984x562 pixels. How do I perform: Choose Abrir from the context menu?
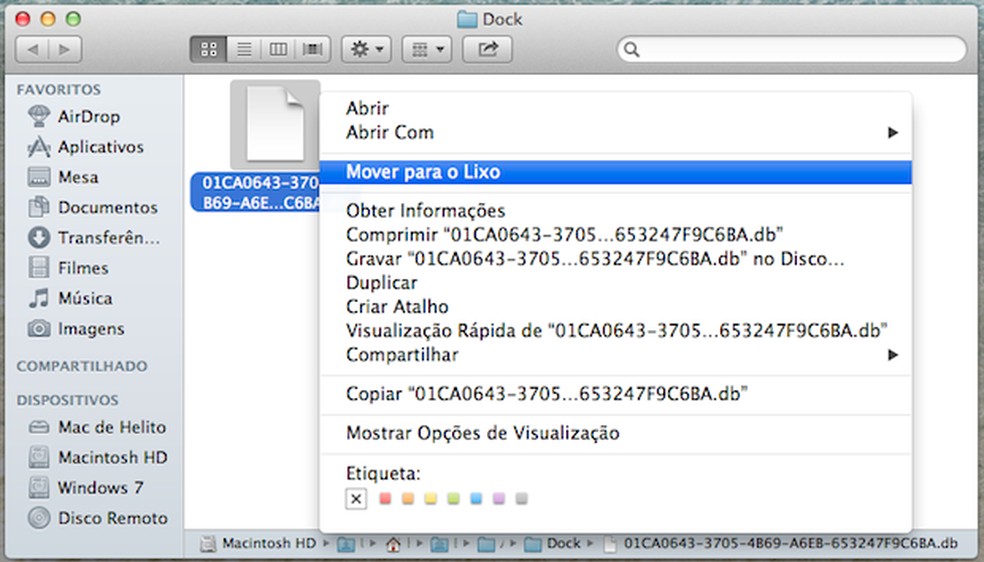616,108
